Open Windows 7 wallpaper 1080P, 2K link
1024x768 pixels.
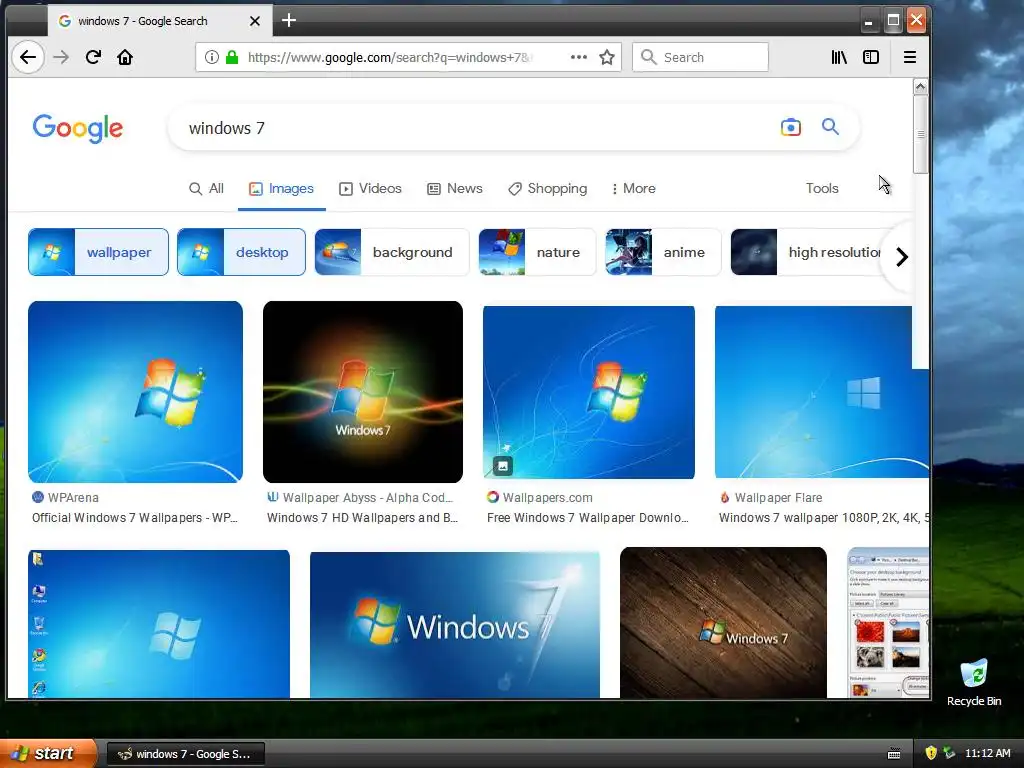[824, 518]
